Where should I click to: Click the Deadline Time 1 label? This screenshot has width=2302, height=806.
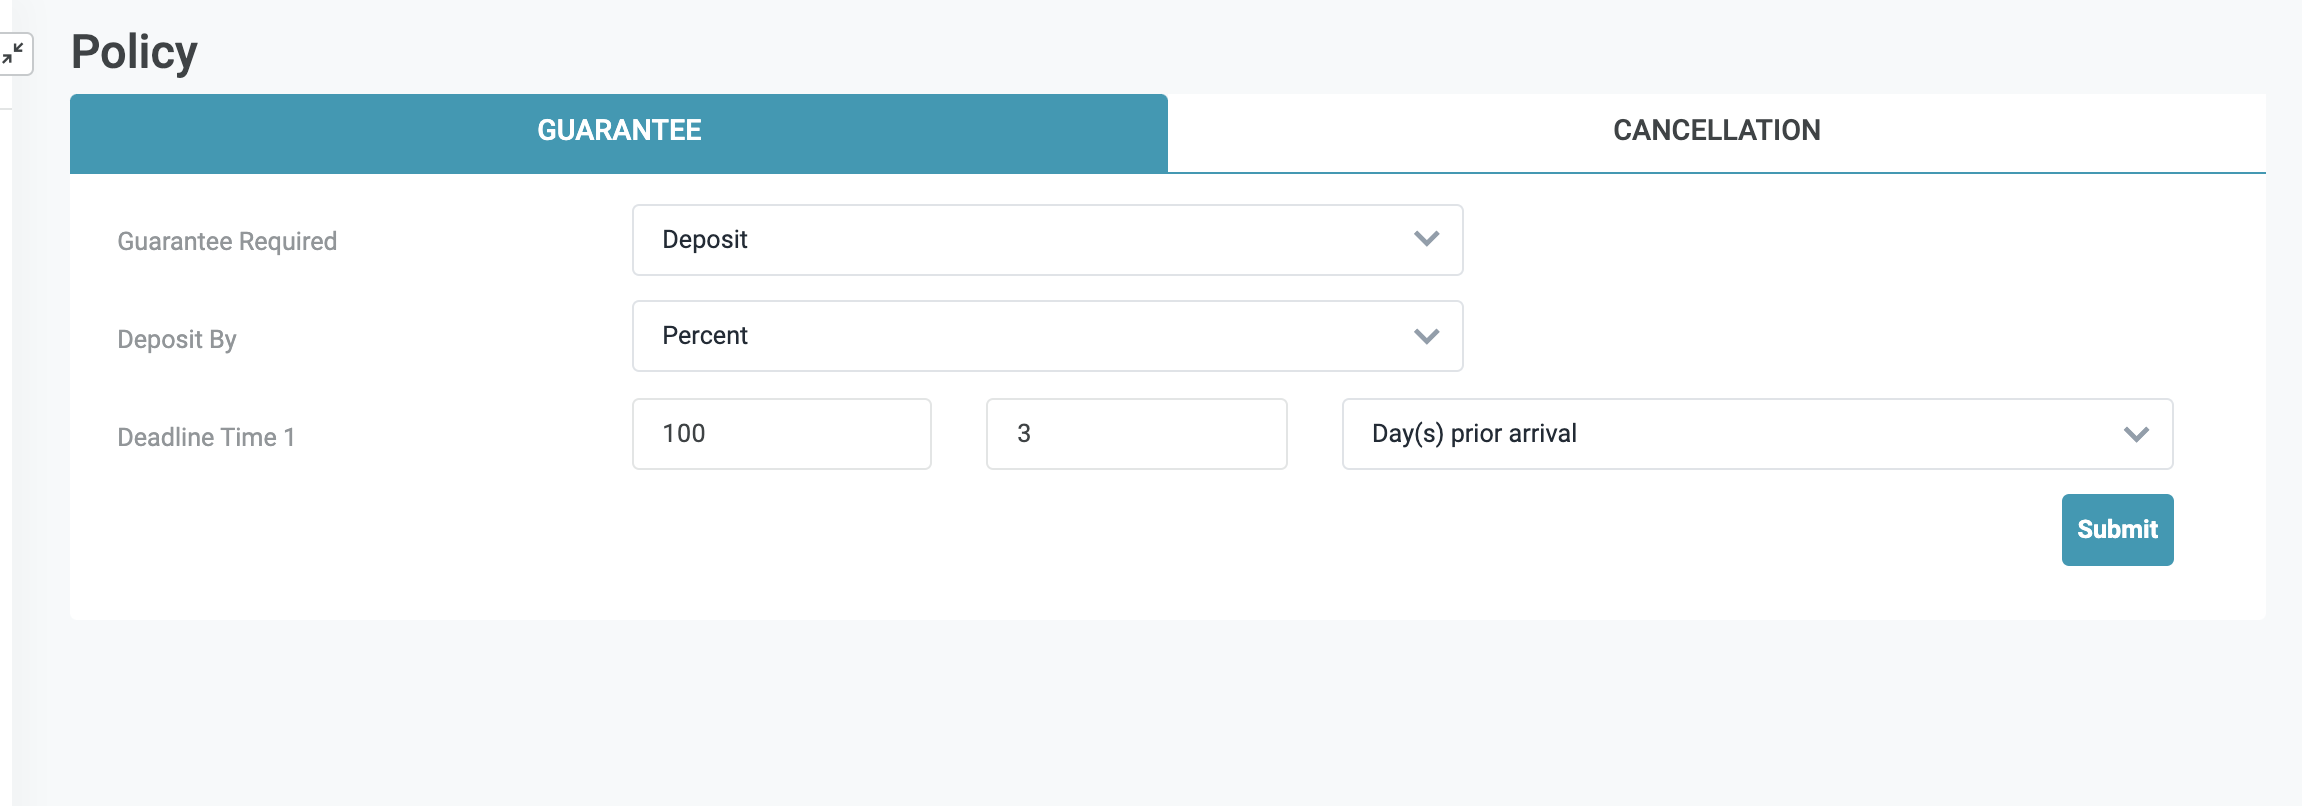(x=206, y=438)
